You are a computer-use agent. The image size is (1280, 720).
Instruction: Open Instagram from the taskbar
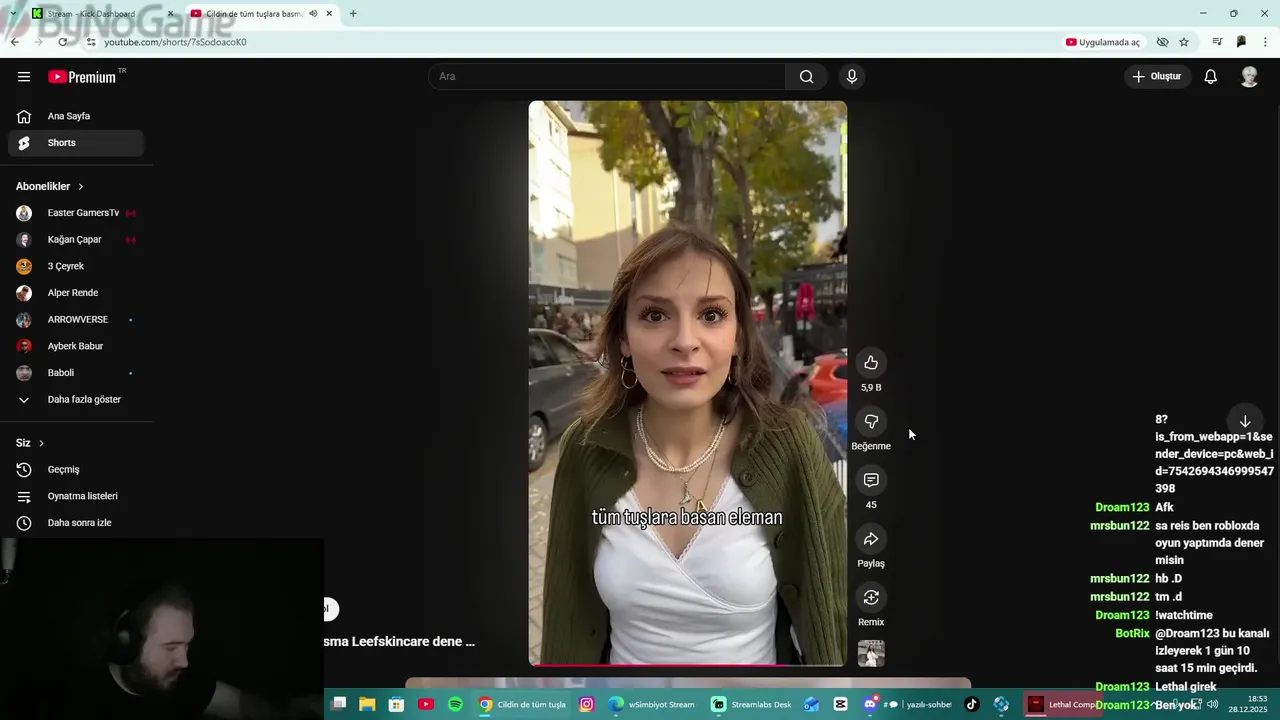click(x=587, y=704)
